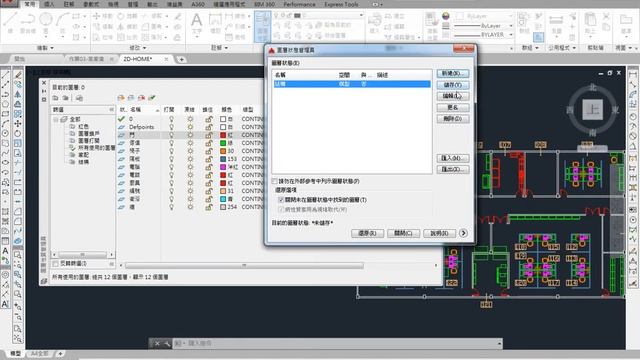Click the Paste icon in the clipboard panel
This screenshot has width=640, height=360.
click(x=590, y=23)
